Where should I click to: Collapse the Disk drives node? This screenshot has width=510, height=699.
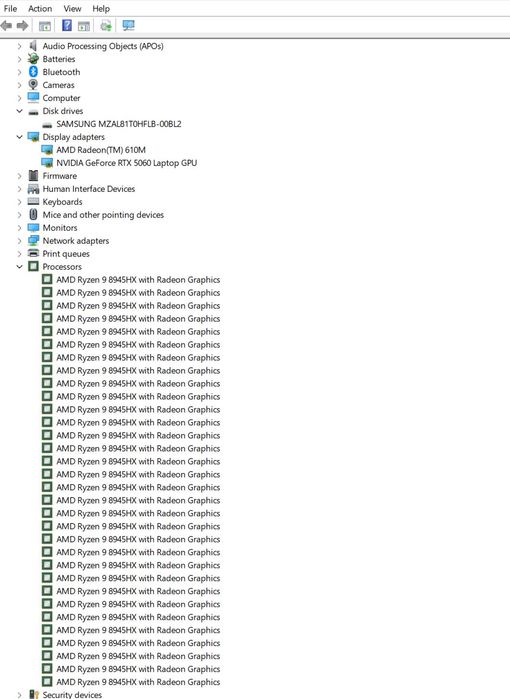19,111
